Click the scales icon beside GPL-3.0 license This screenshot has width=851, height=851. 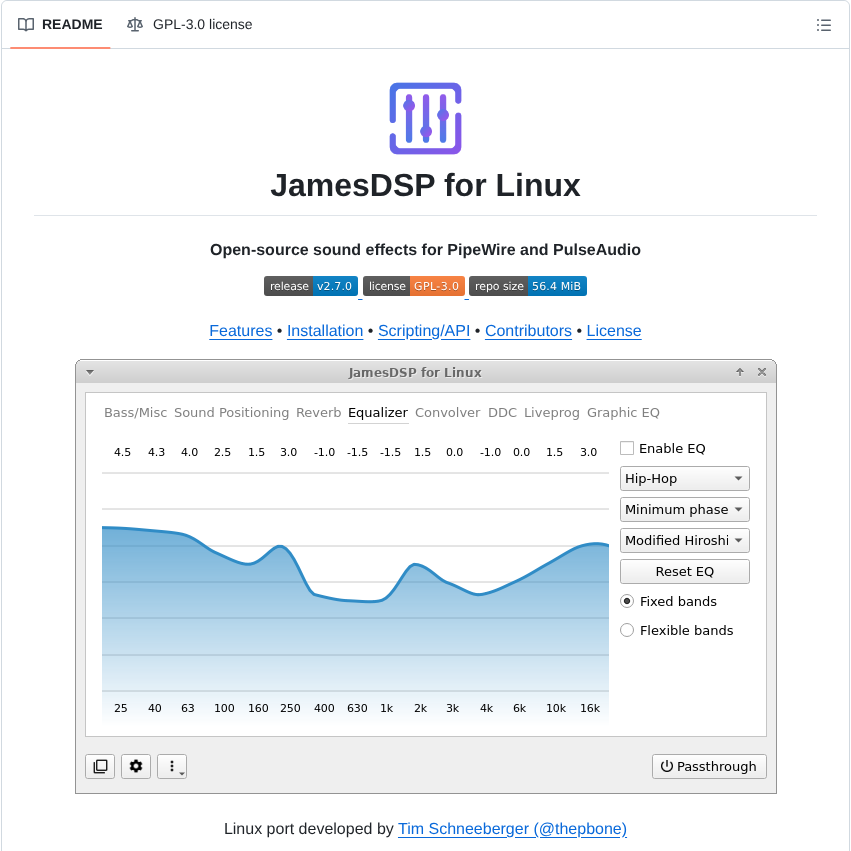134,25
